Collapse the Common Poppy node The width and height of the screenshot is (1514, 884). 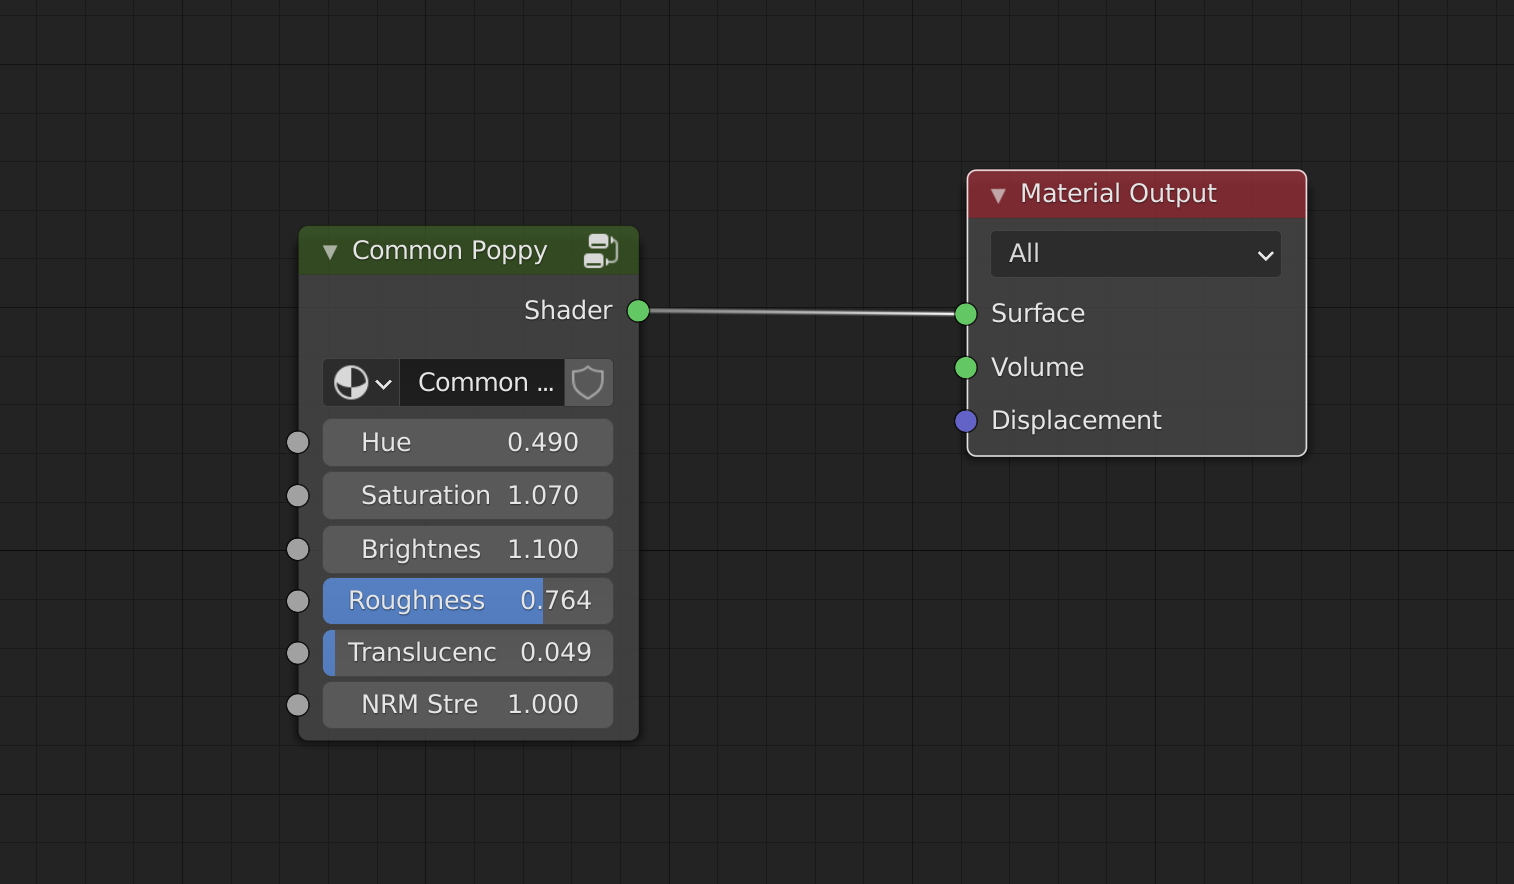[330, 252]
